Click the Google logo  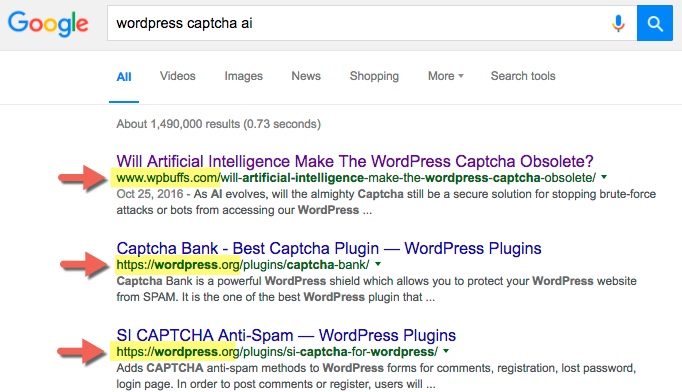(x=48, y=23)
